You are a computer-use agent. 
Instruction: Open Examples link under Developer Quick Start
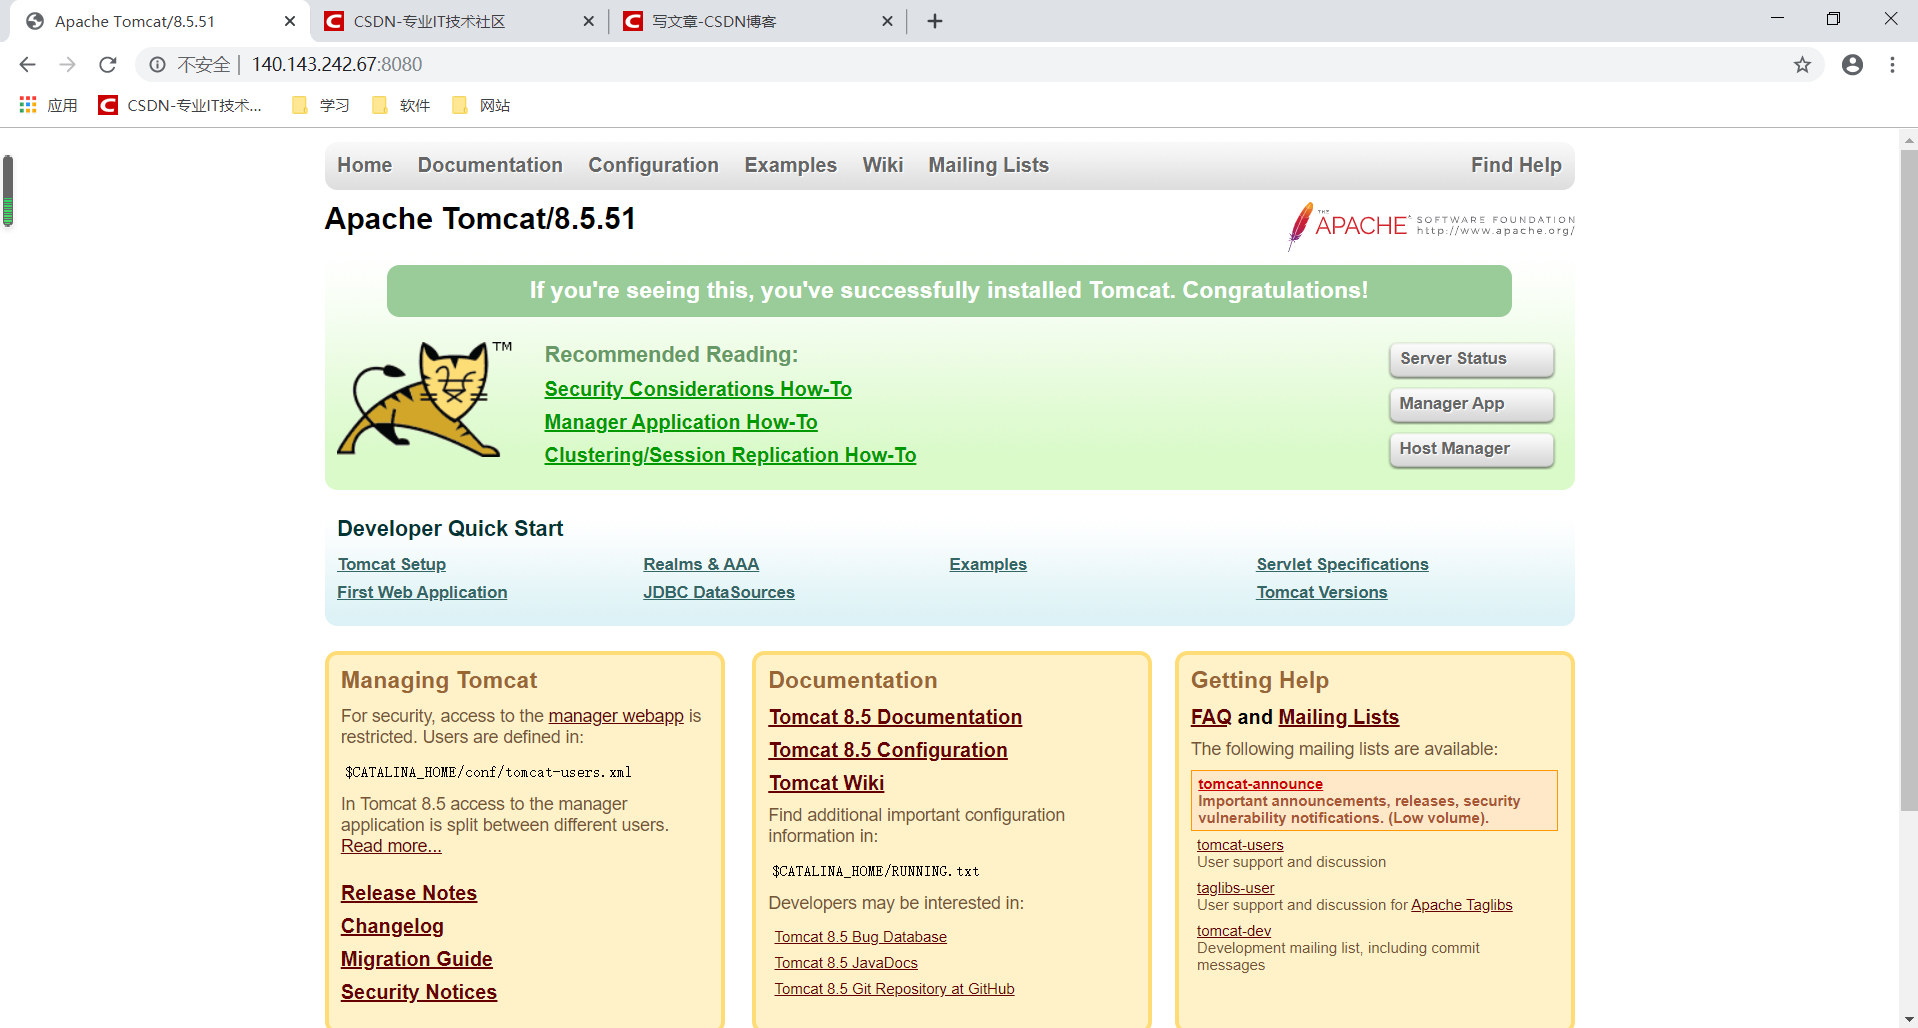988,564
